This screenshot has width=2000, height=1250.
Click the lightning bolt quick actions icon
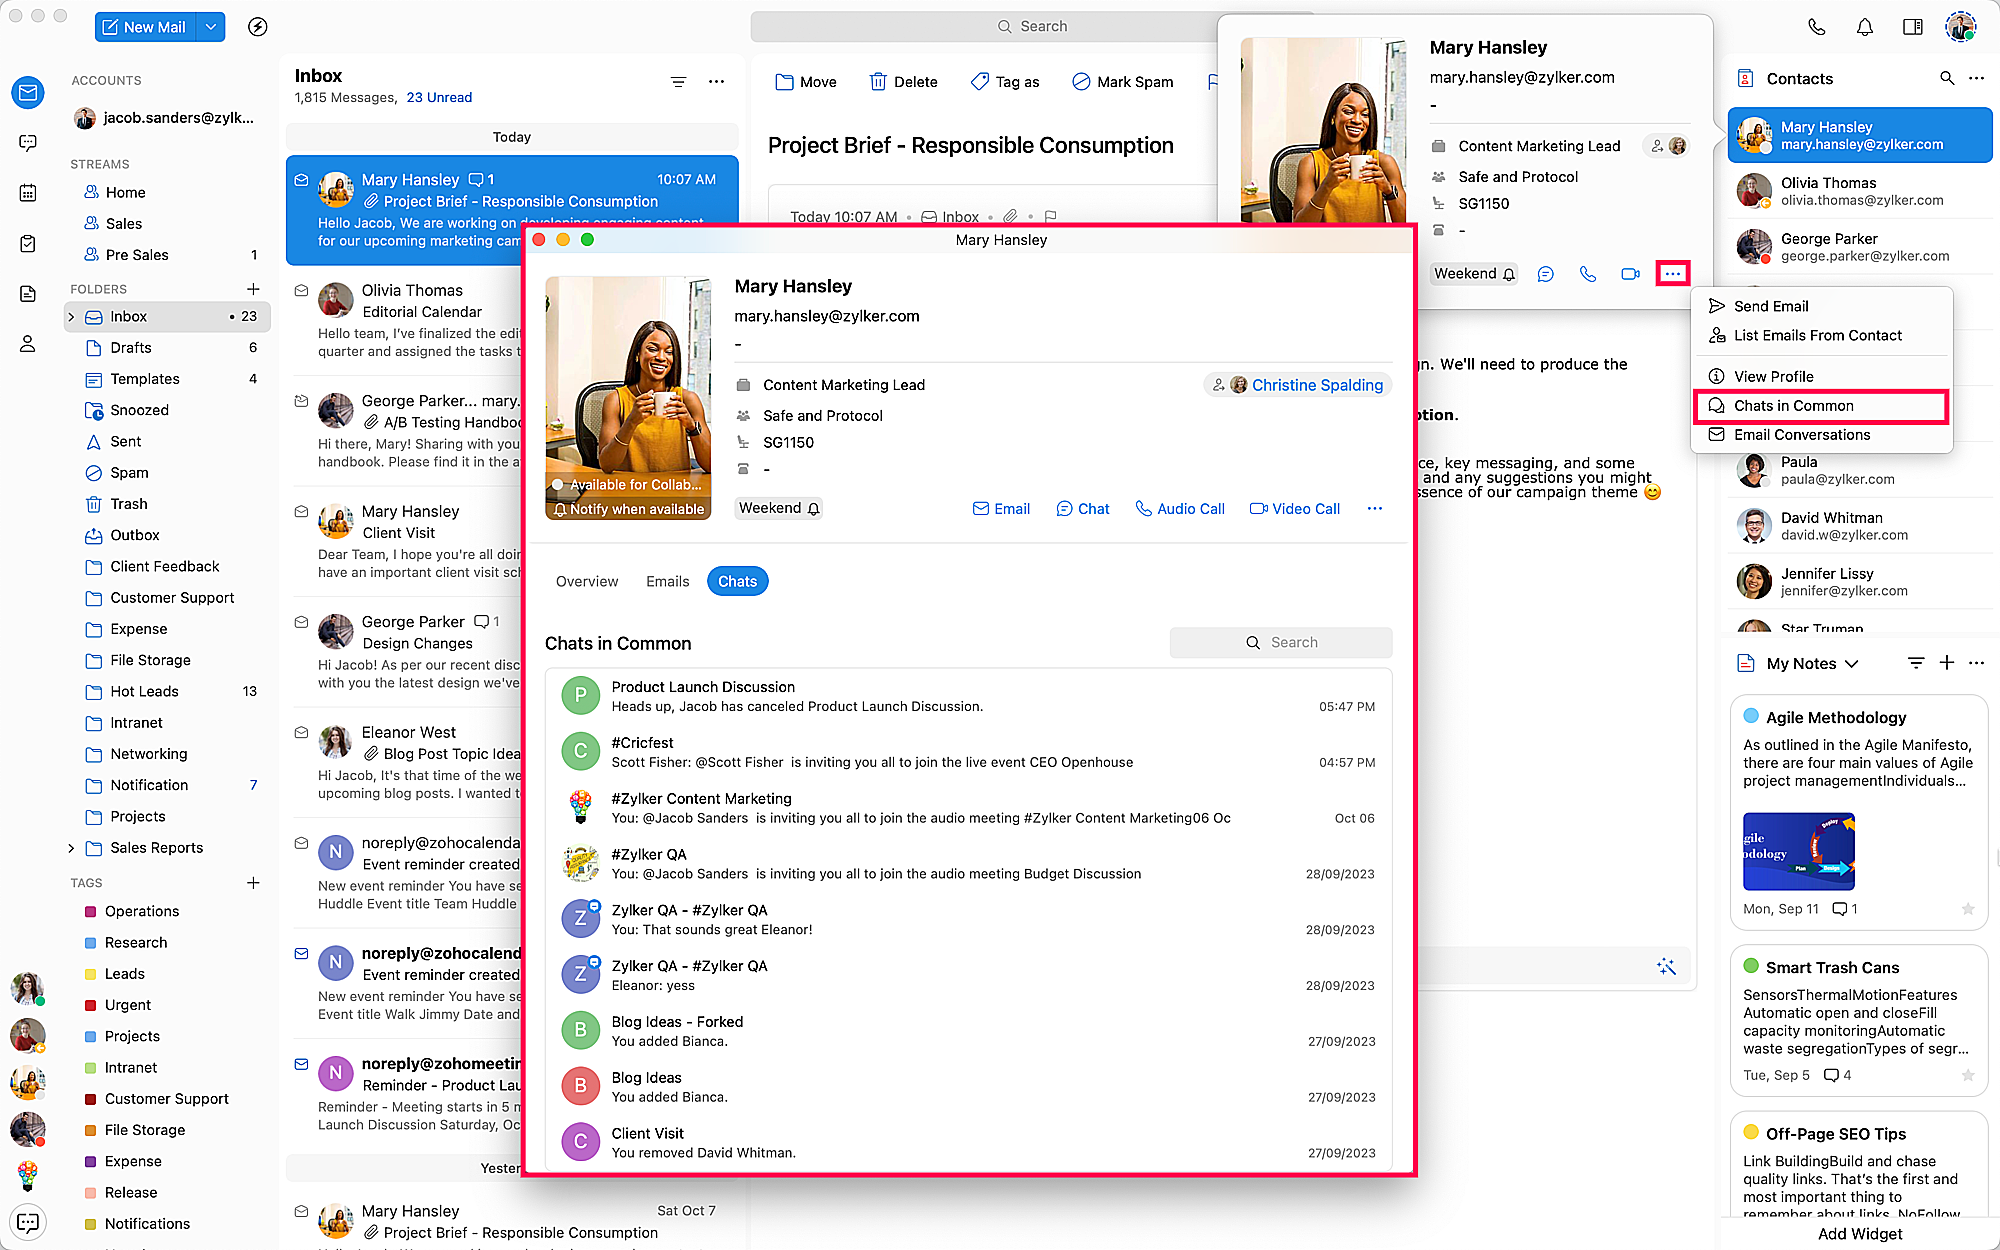click(257, 27)
